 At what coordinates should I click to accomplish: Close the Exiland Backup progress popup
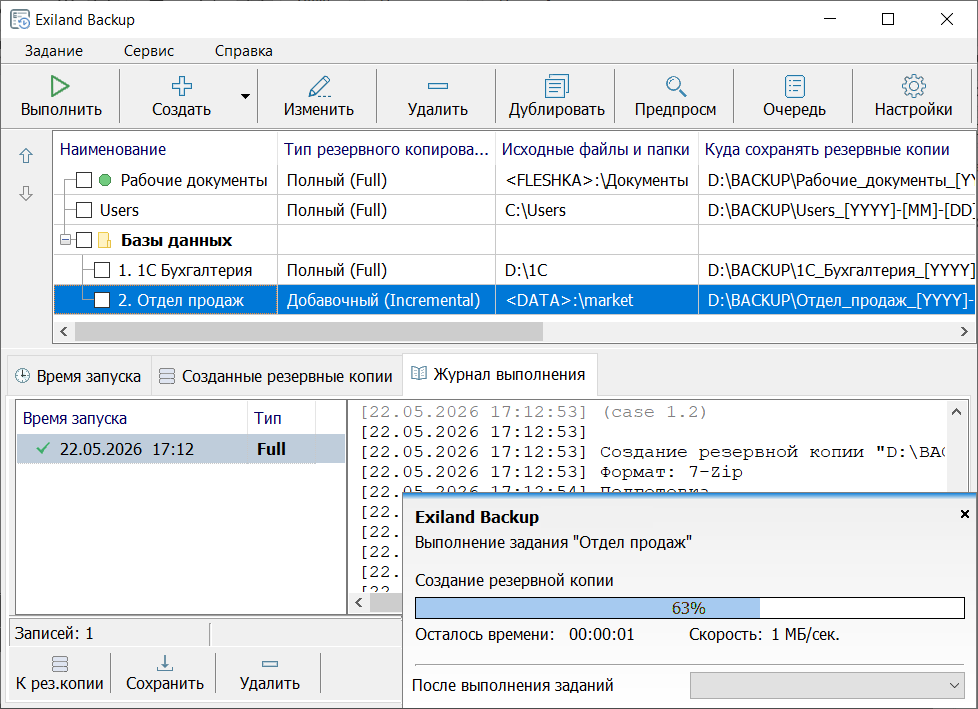pos(964,514)
